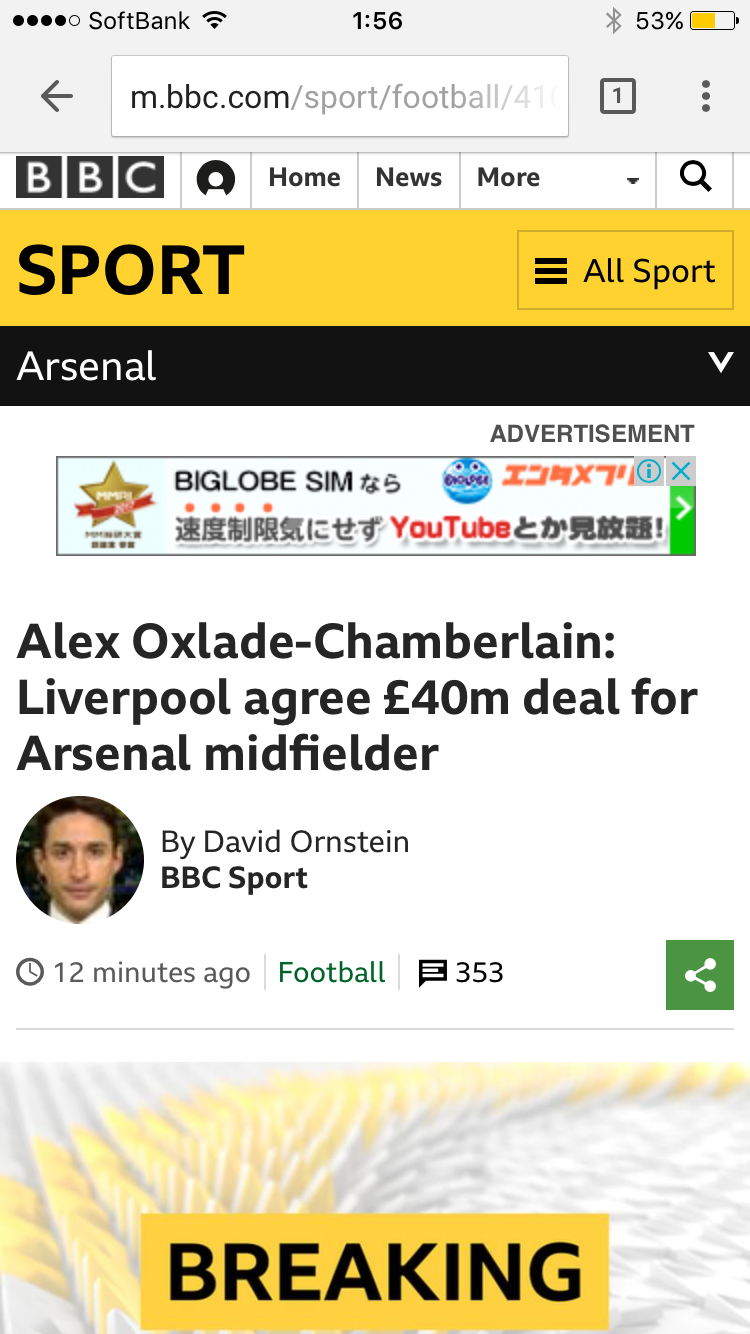Viewport: 750px width, 1334px height.
Task: Close the BIGLOBE advertisement
Action: (x=681, y=471)
